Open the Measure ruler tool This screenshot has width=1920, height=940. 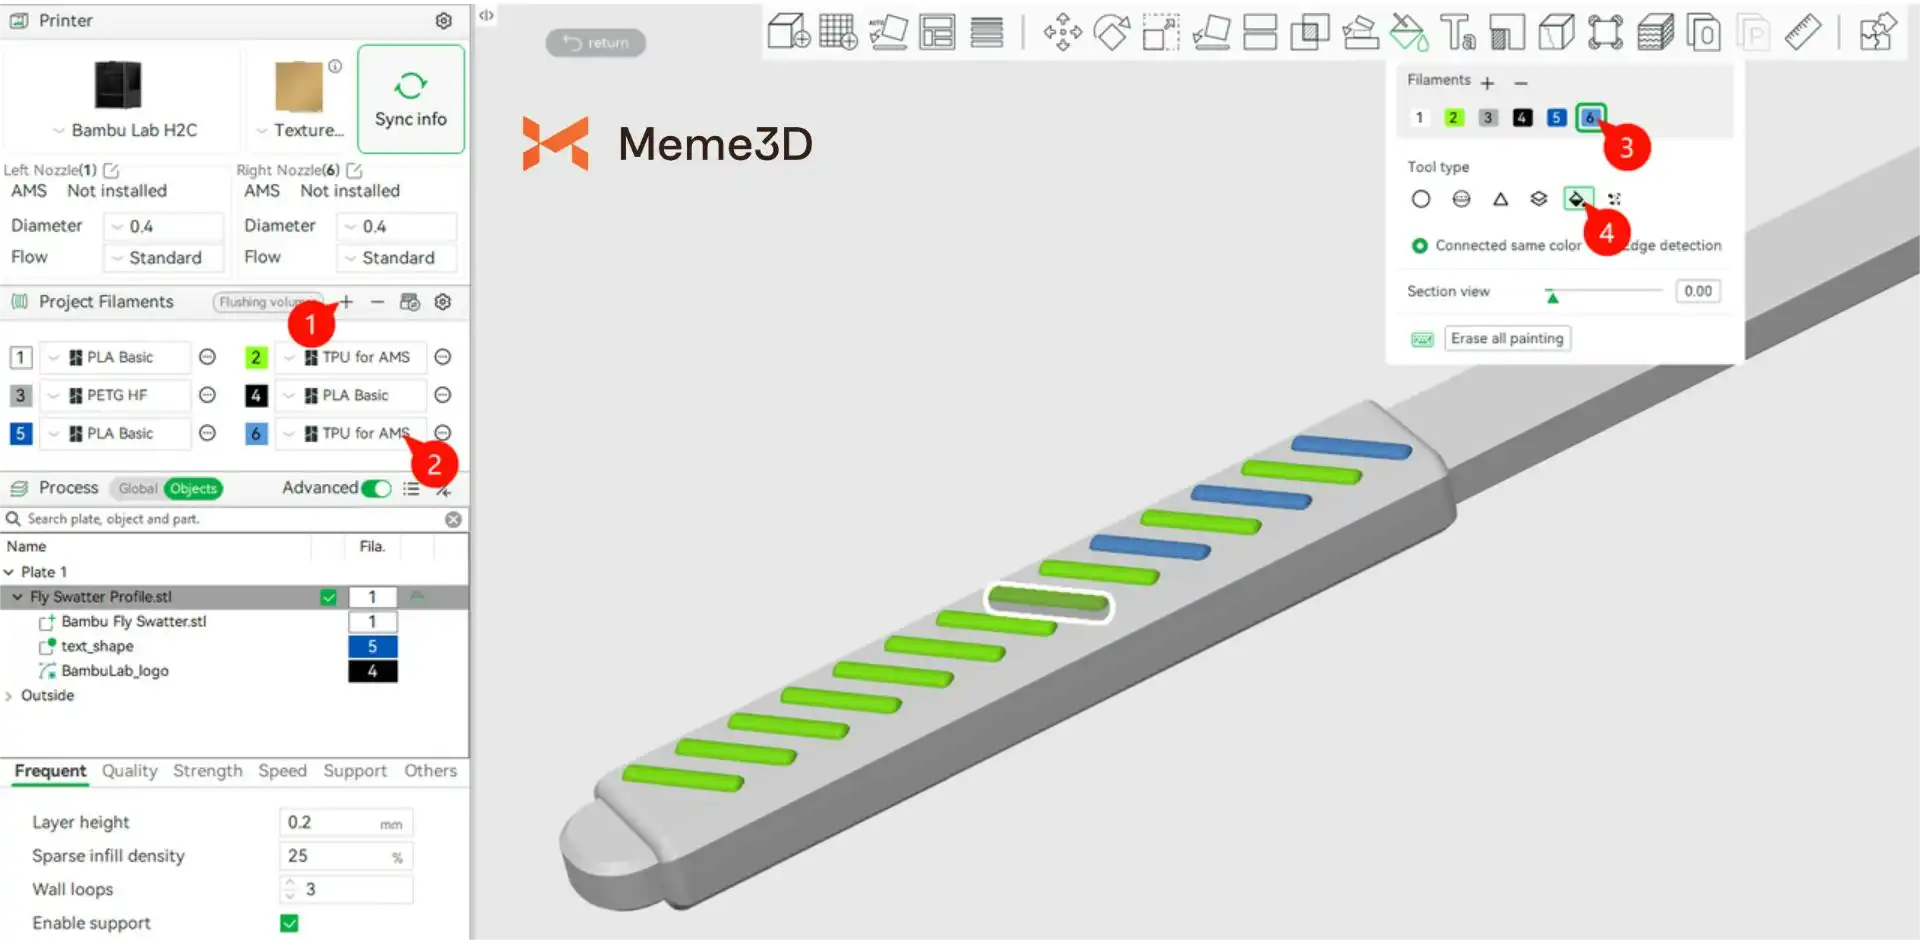point(1802,32)
